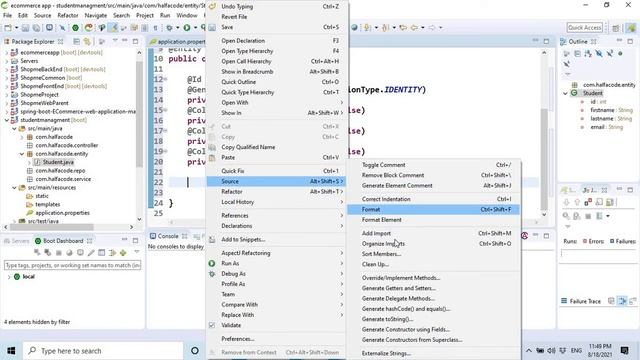
Task: Click Sort icon in Outline toolbar
Action: click(x=588, y=53)
